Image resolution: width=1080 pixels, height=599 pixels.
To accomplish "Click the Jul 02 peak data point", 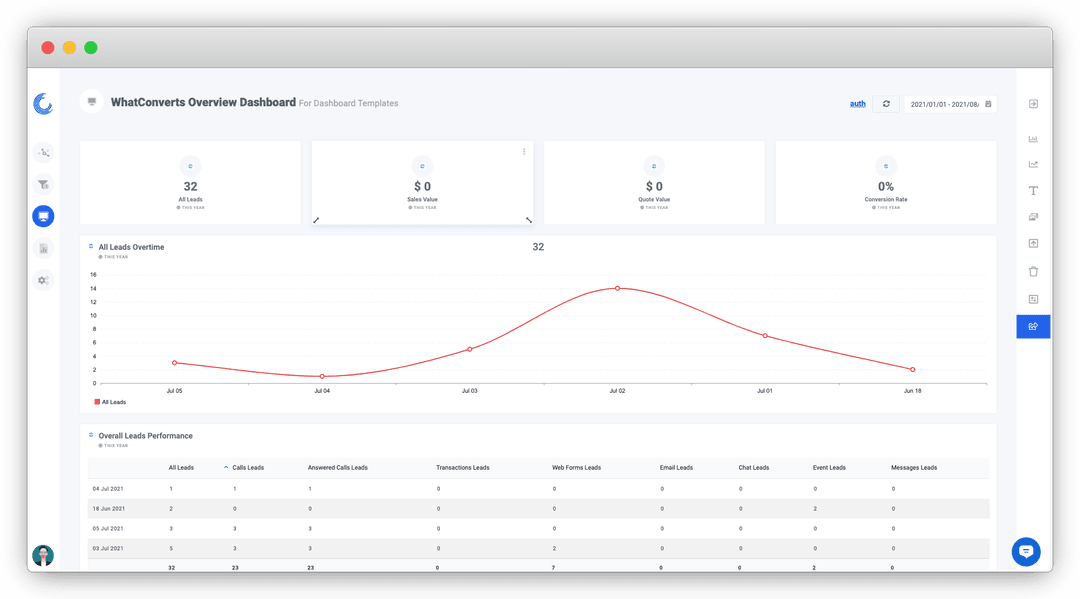I will tap(617, 288).
